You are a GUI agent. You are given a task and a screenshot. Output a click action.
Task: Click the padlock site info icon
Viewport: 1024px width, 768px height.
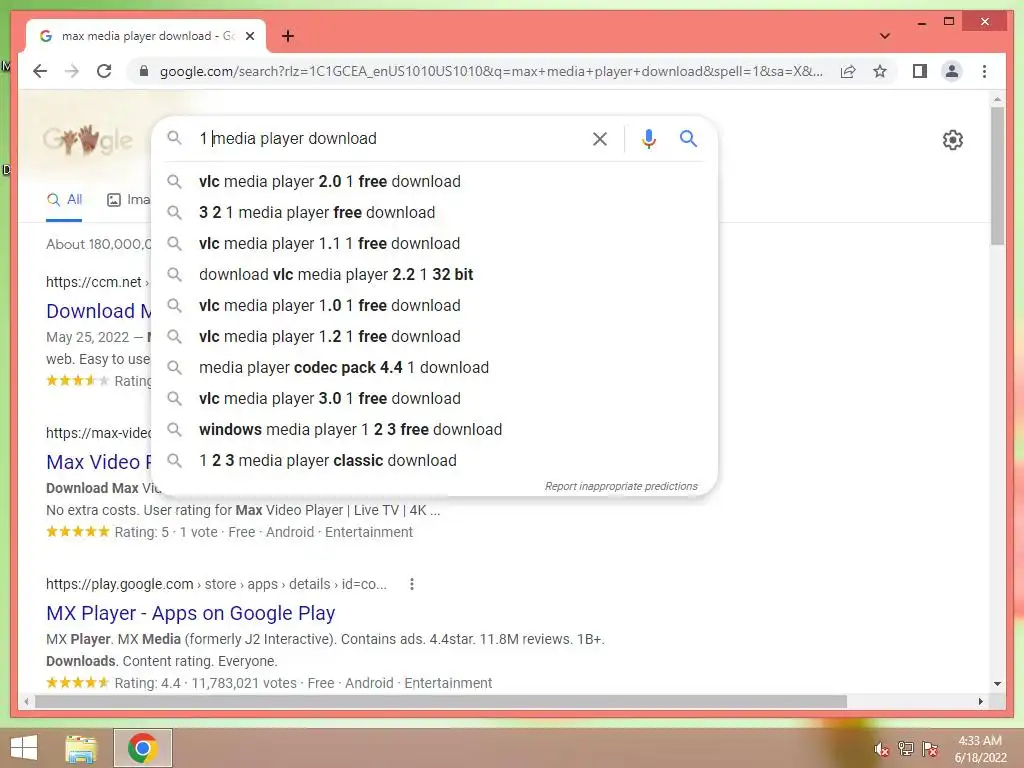144,71
